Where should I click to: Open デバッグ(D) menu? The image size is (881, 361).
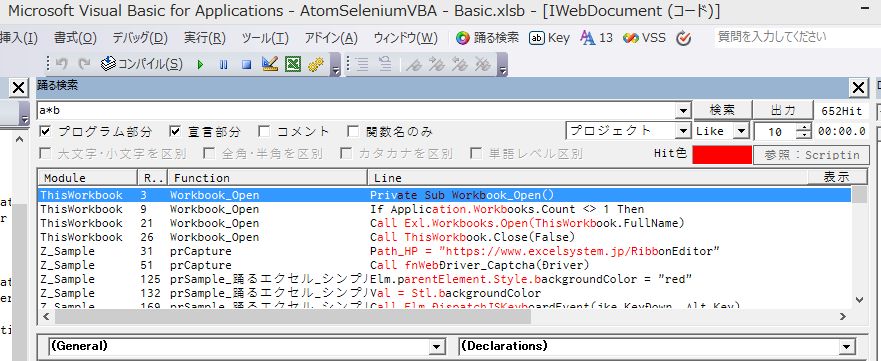(x=140, y=38)
